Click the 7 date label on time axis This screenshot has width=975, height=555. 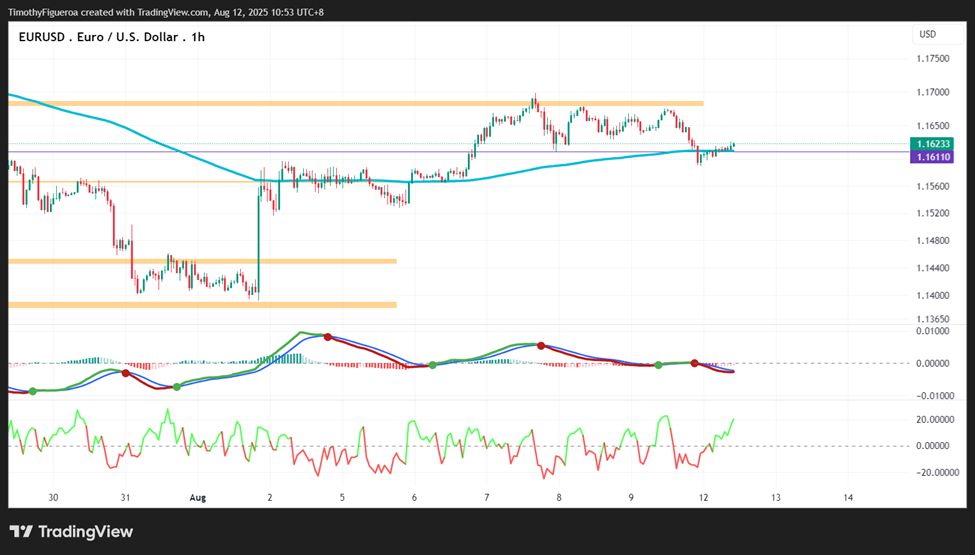coord(487,498)
